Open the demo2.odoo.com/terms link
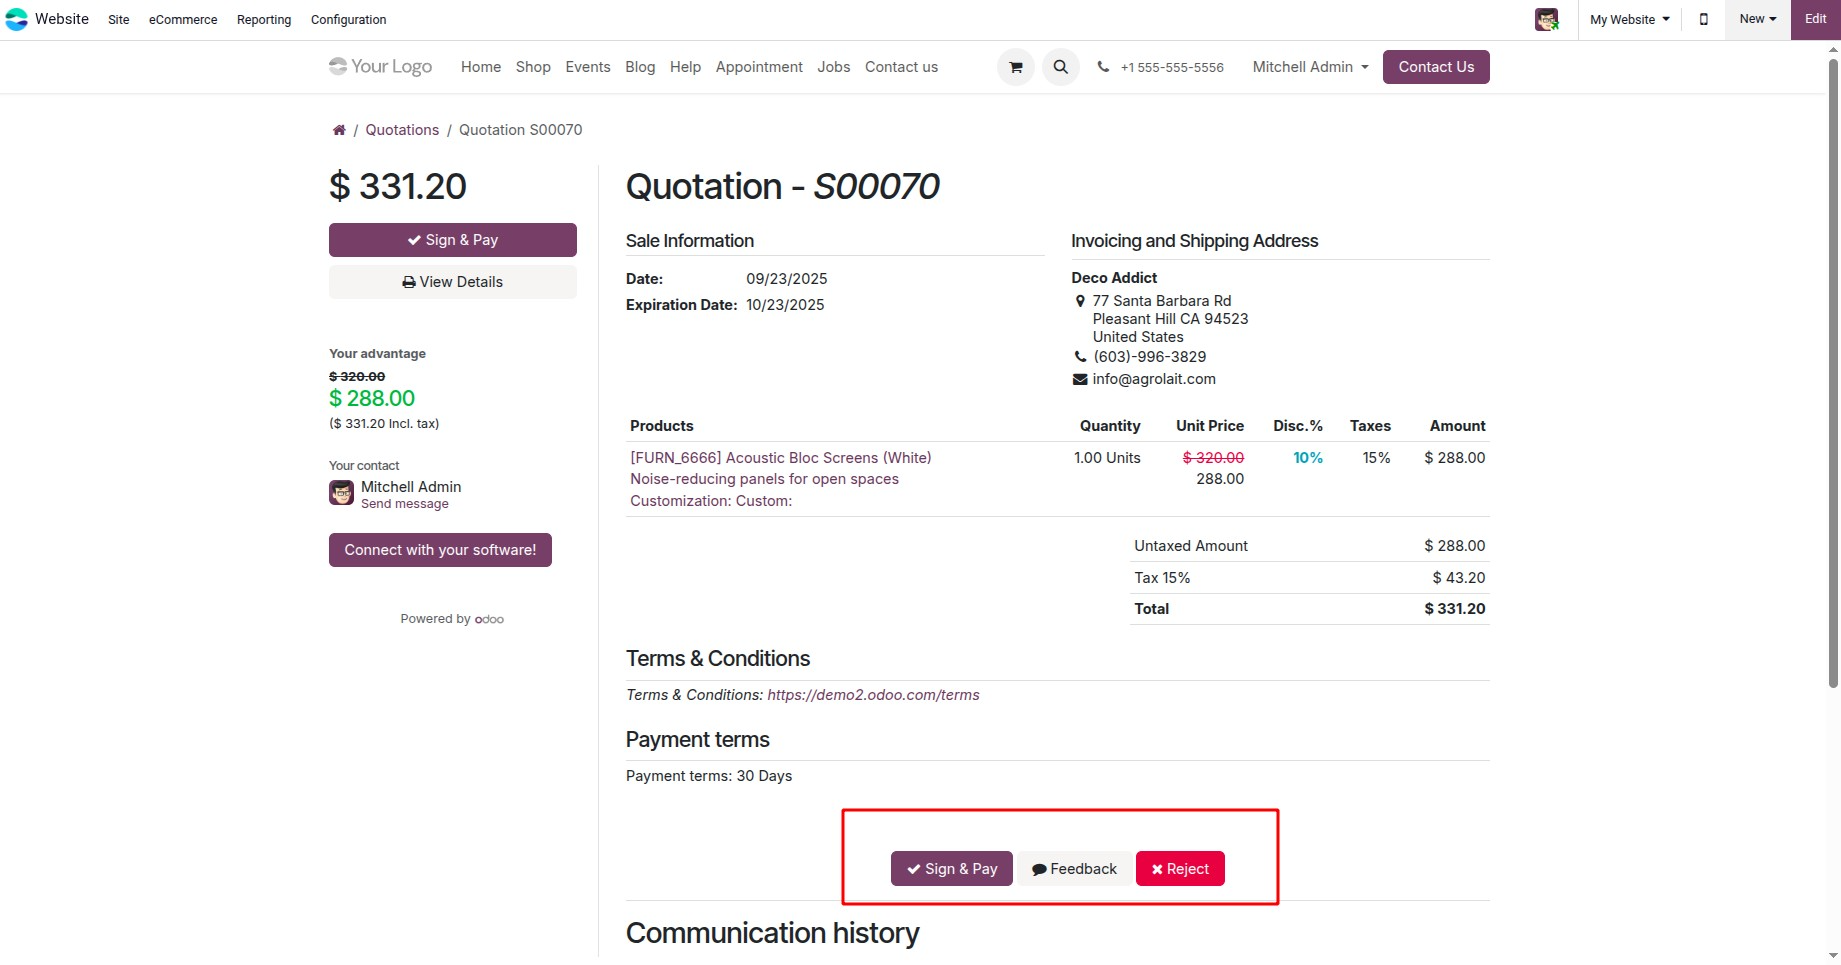 point(873,695)
